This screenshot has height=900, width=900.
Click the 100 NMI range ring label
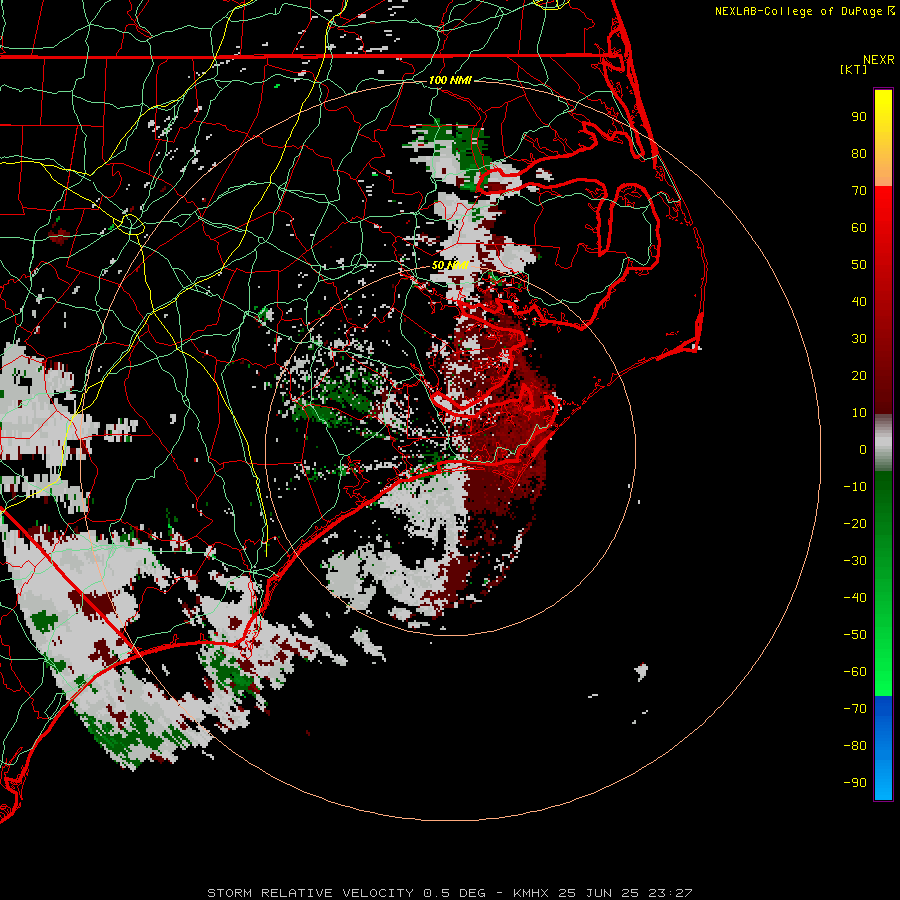pyautogui.click(x=450, y=80)
